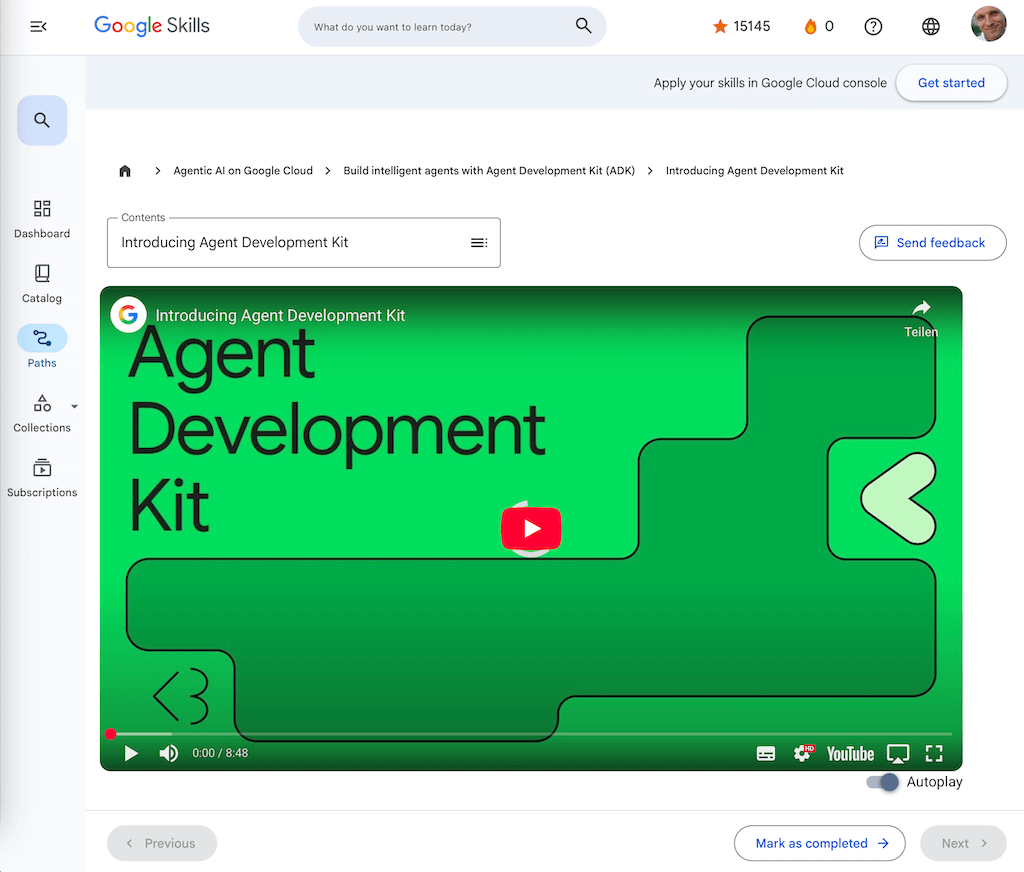The height and width of the screenshot is (872, 1024).
Task: Click the video progress bar
Action: click(530, 734)
